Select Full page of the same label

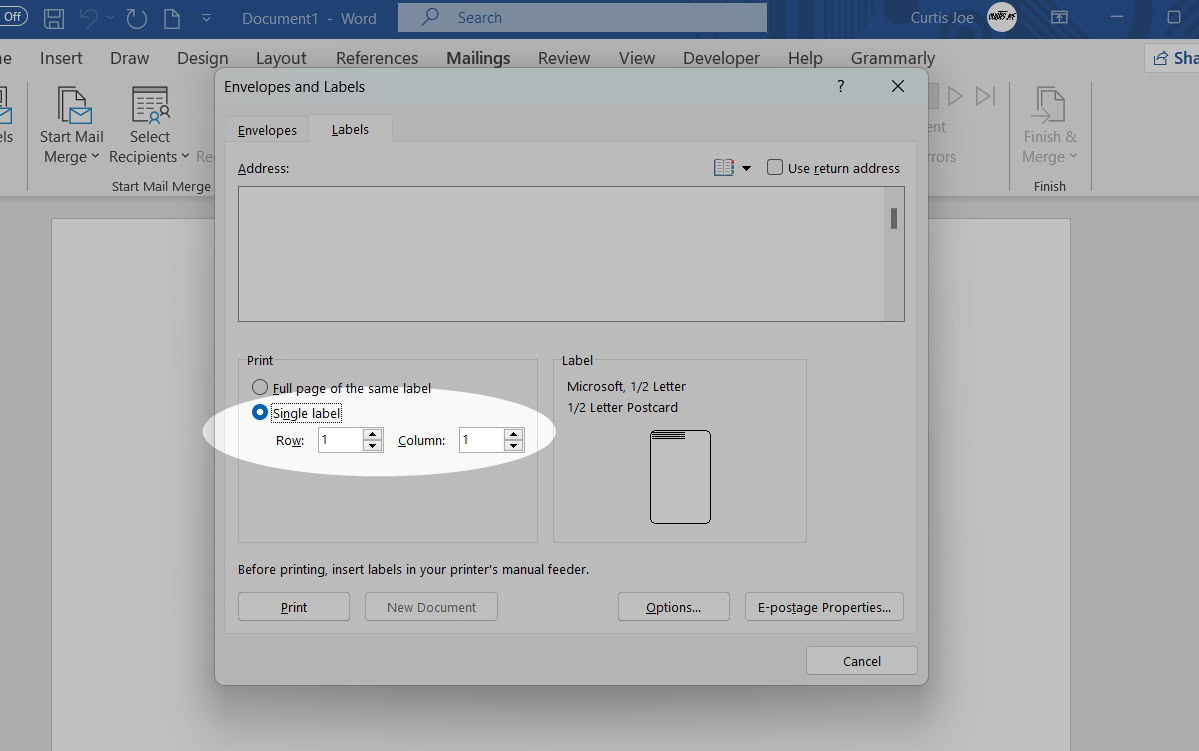click(x=259, y=387)
